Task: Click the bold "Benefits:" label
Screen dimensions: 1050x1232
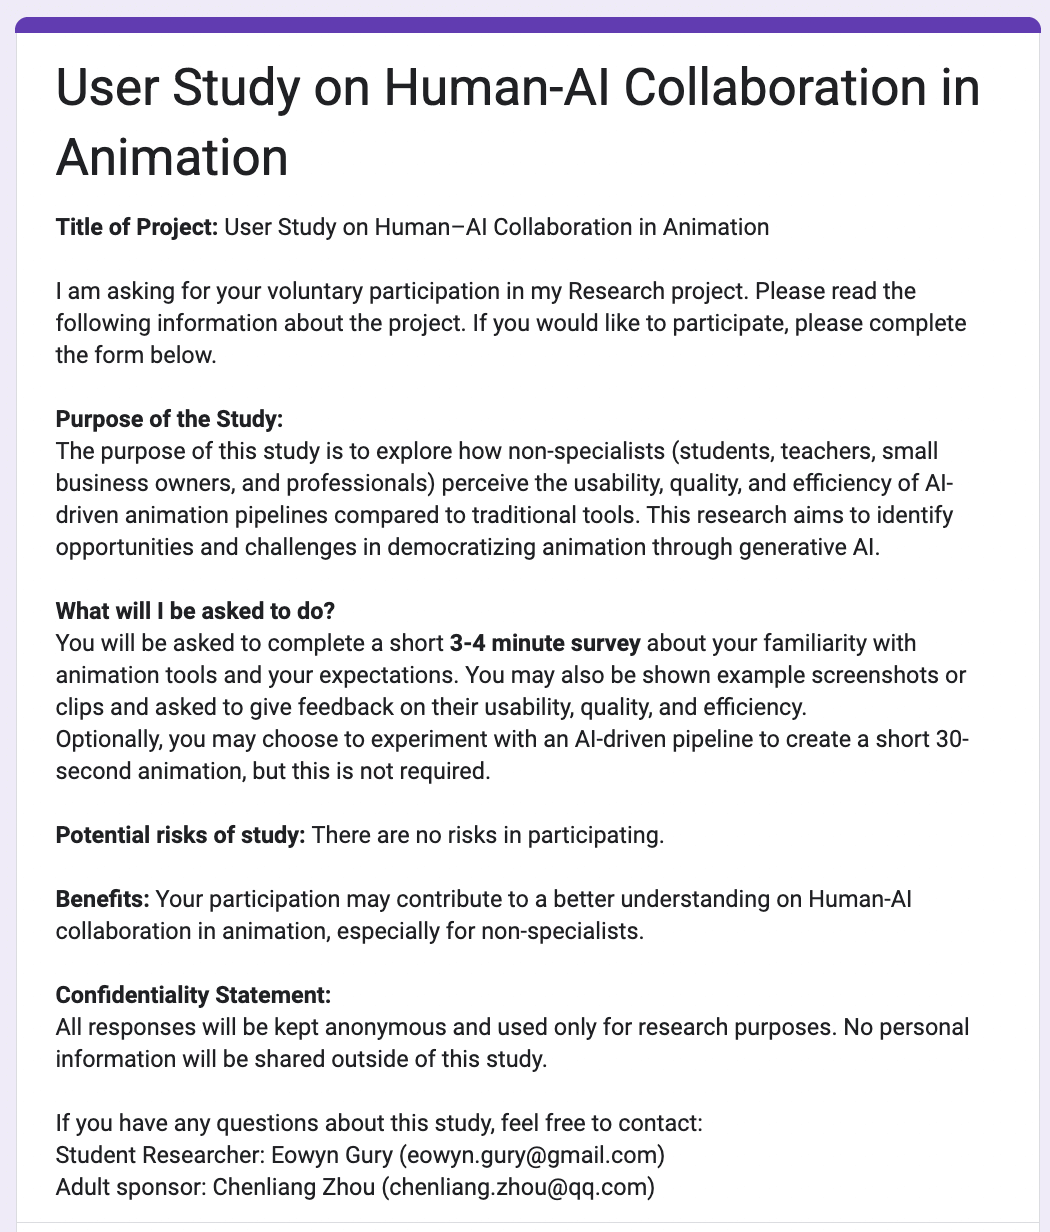Action: [x=102, y=900]
